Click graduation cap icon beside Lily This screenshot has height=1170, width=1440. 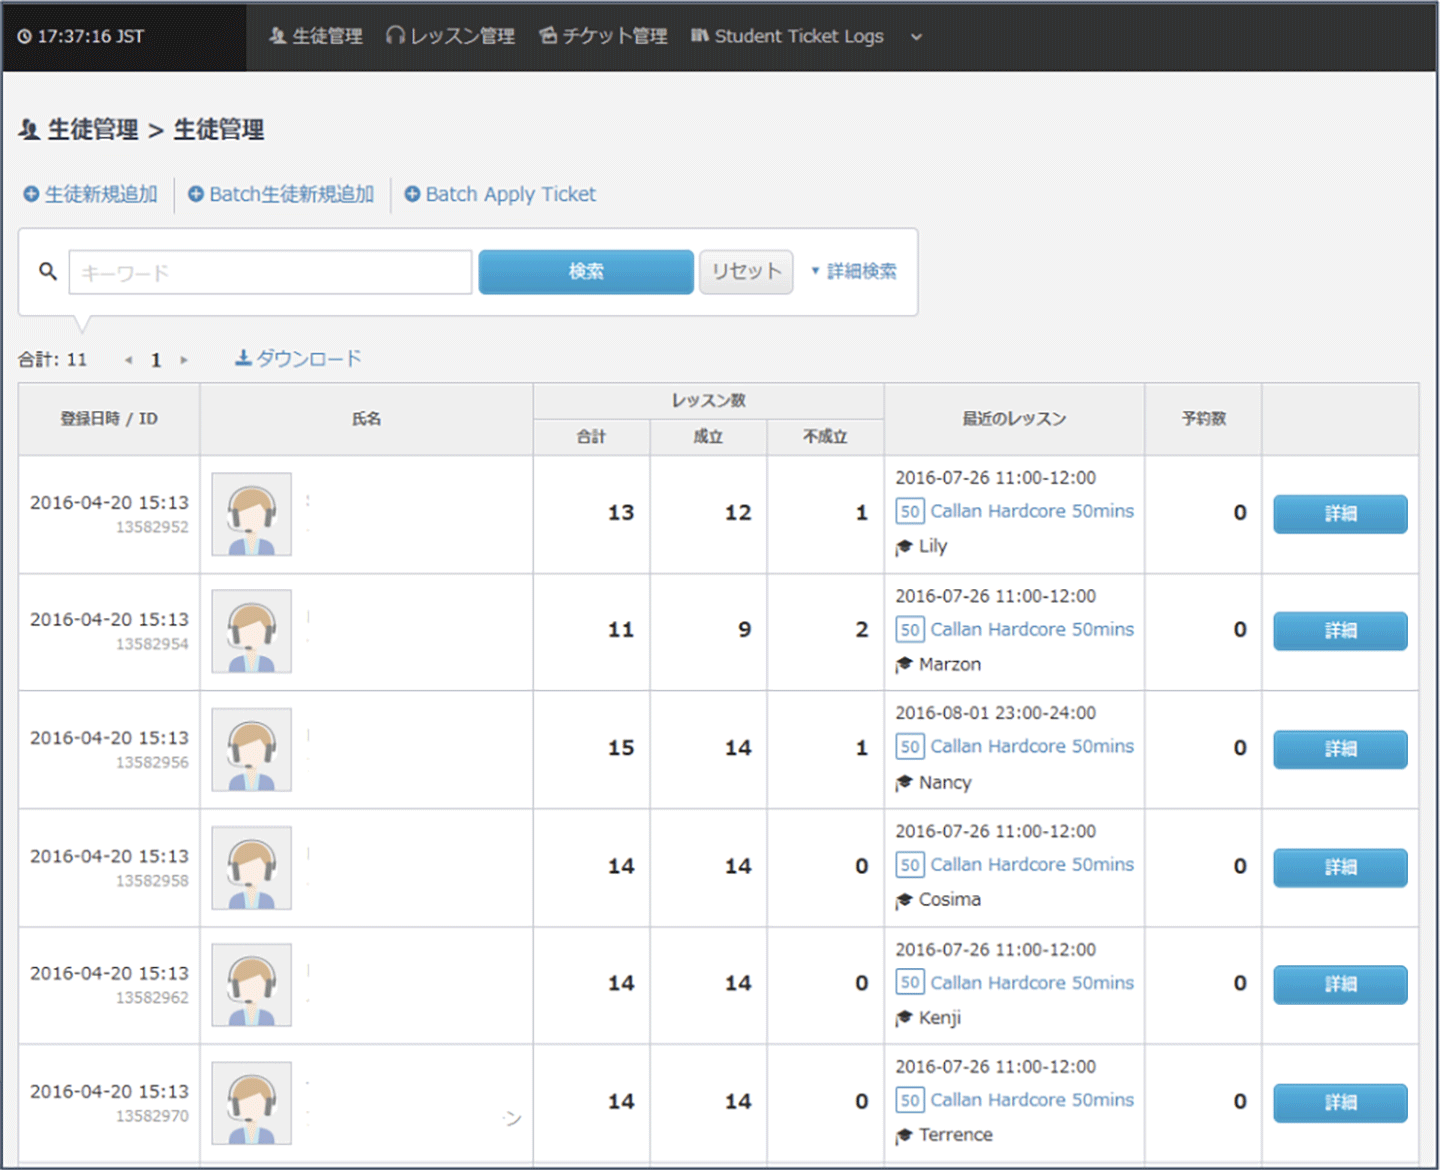[x=904, y=546]
